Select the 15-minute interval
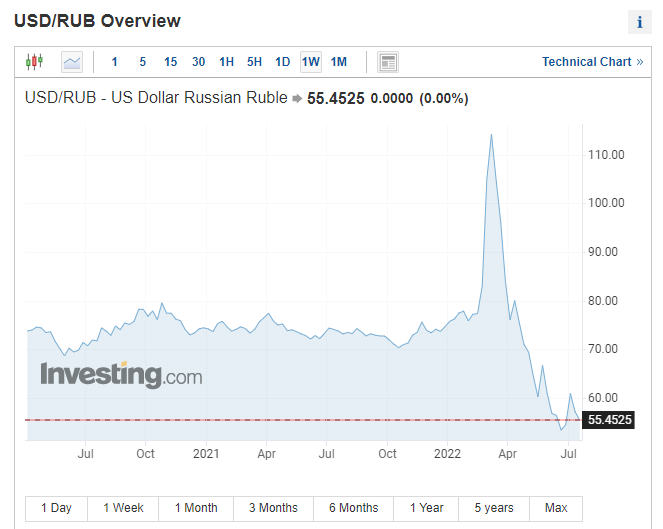This screenshot has height=529, width=663. point(170,62)
